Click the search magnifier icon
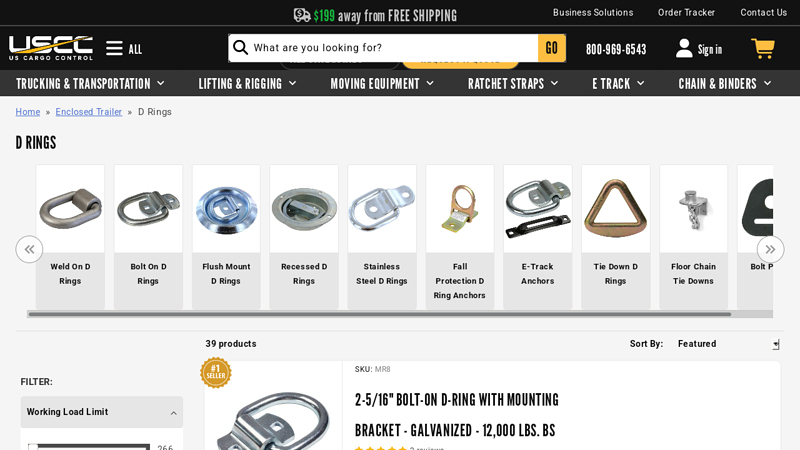 tap(240, 47)
